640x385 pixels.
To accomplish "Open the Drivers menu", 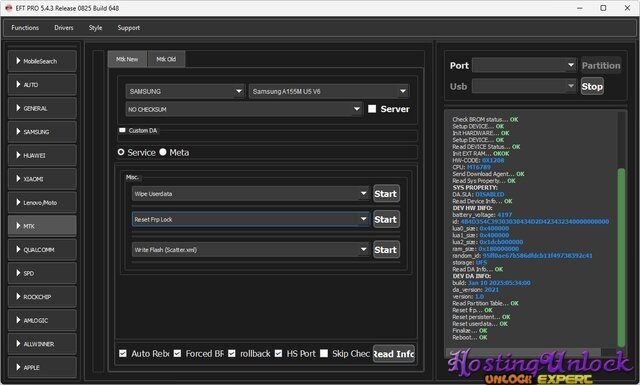I will (x=64, y=28).
